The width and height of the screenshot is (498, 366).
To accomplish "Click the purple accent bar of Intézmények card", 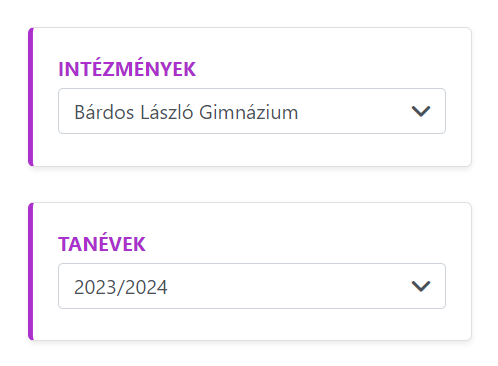I will pyautogui.click(x=31, y=97).
